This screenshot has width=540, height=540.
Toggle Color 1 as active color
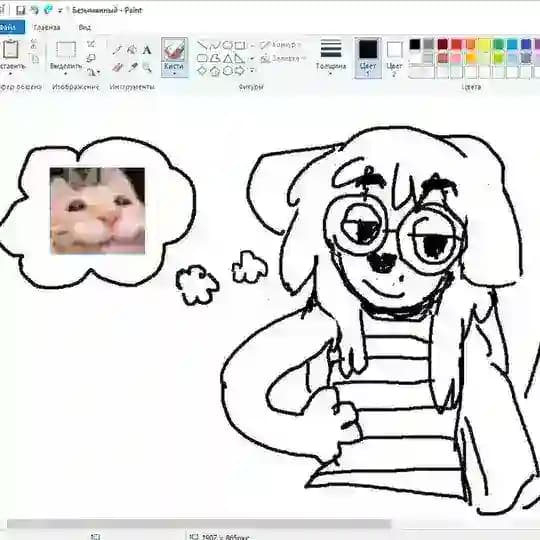[368, 58]
